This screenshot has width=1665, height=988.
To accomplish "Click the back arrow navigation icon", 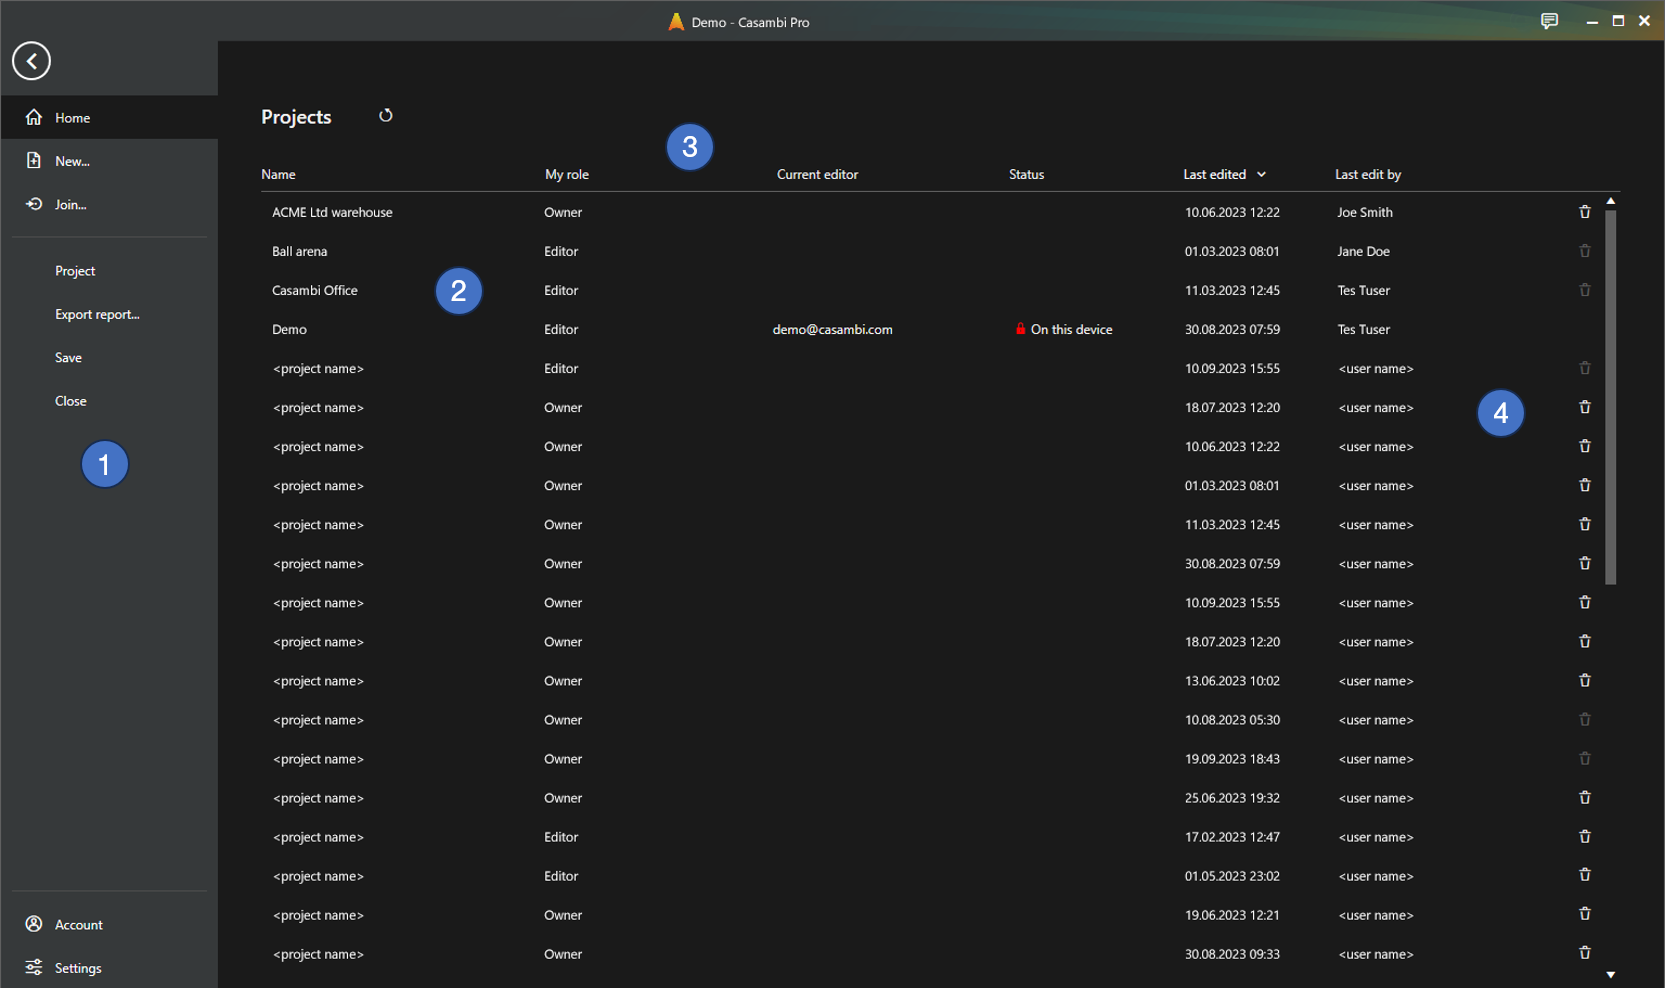I will tap(31, 61).
